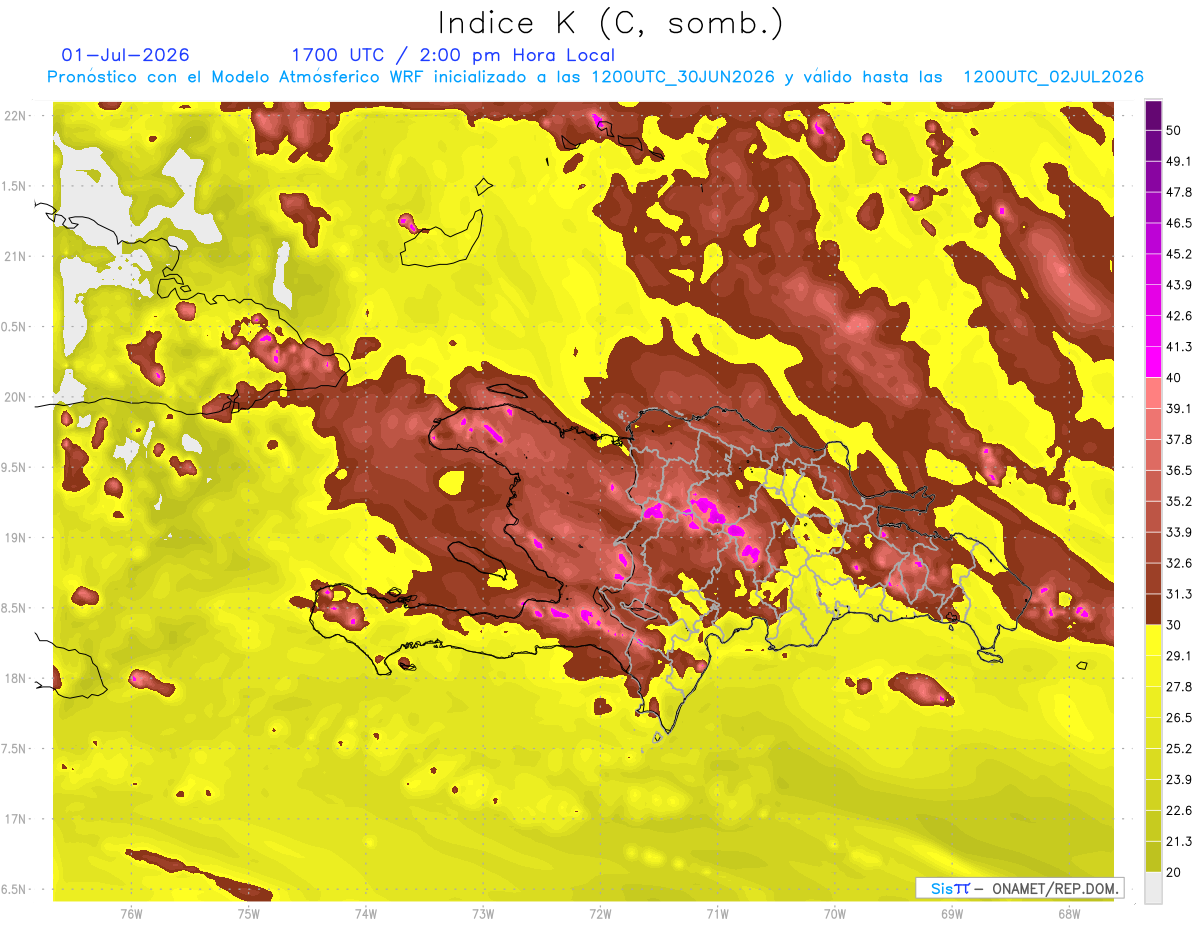Click the color scale value "50"
This screenshot has height=927, width=1200.
1175,130
